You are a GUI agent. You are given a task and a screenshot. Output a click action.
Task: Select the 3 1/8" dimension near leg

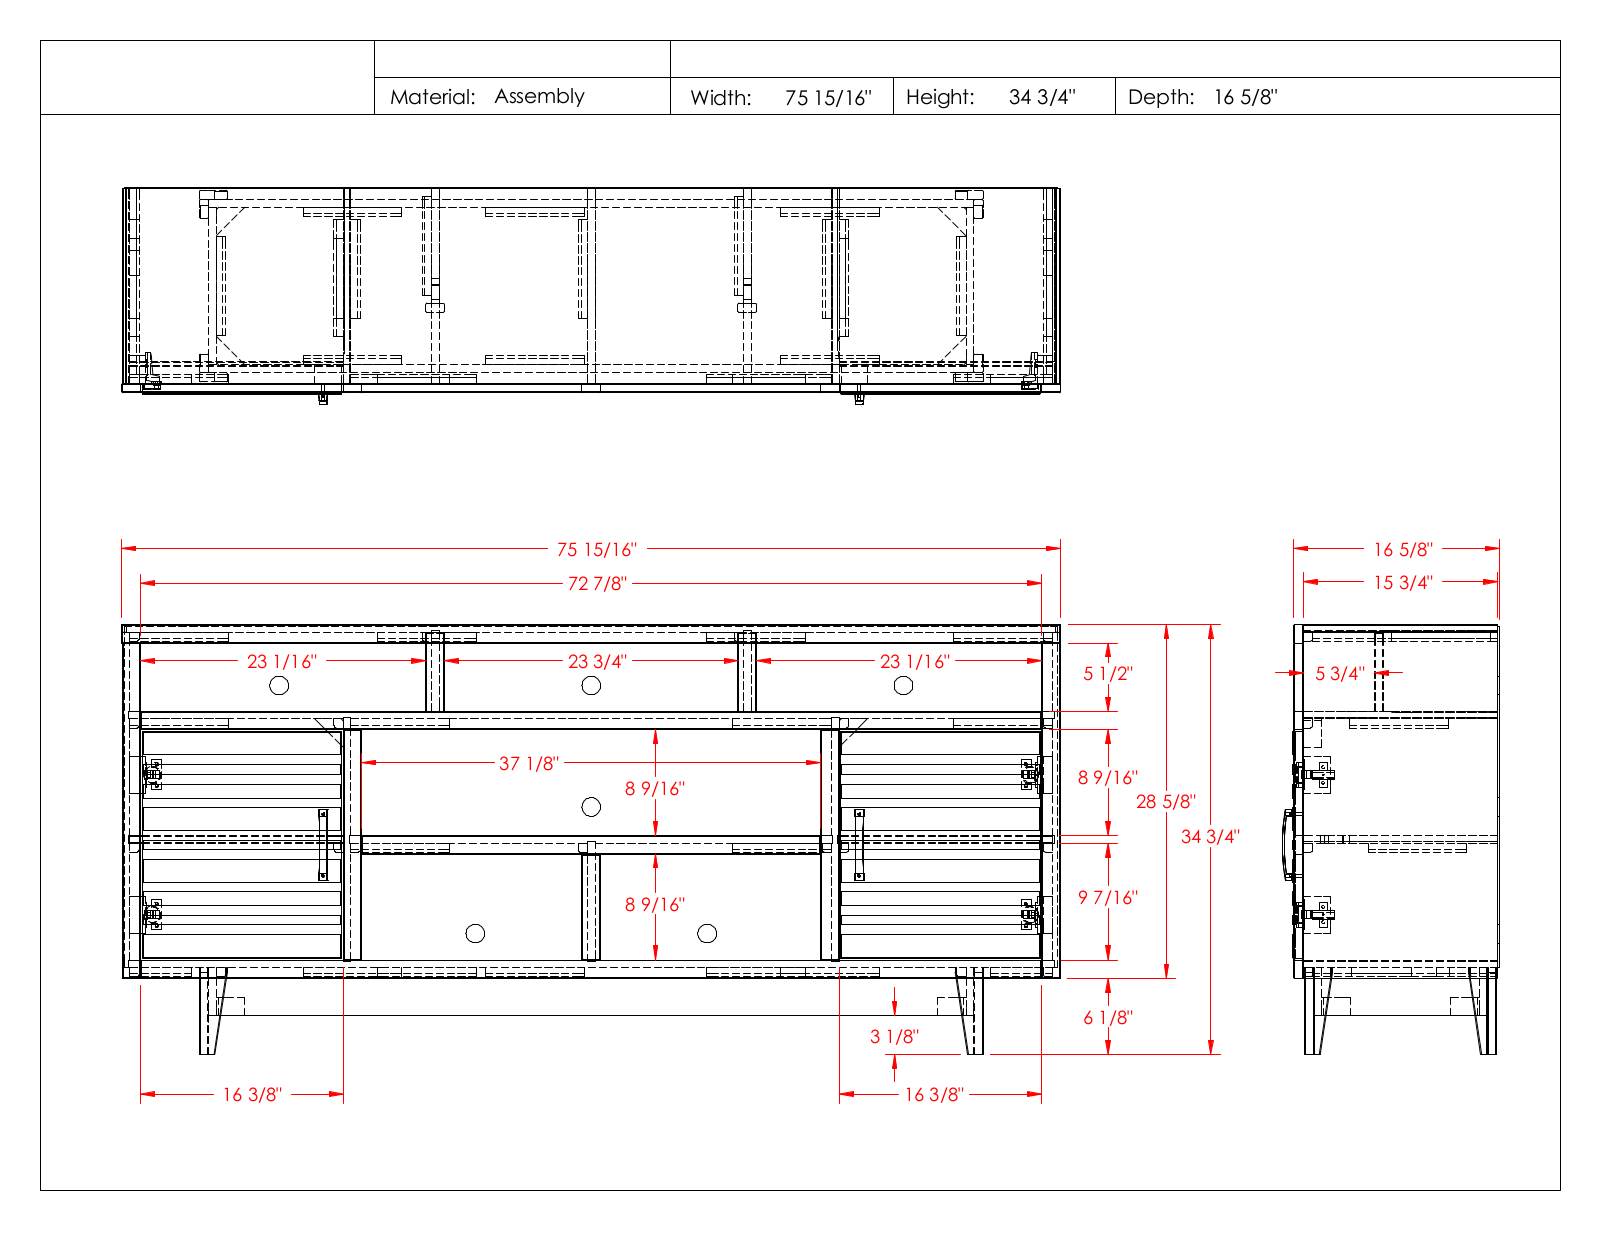tap(894, 1037)
